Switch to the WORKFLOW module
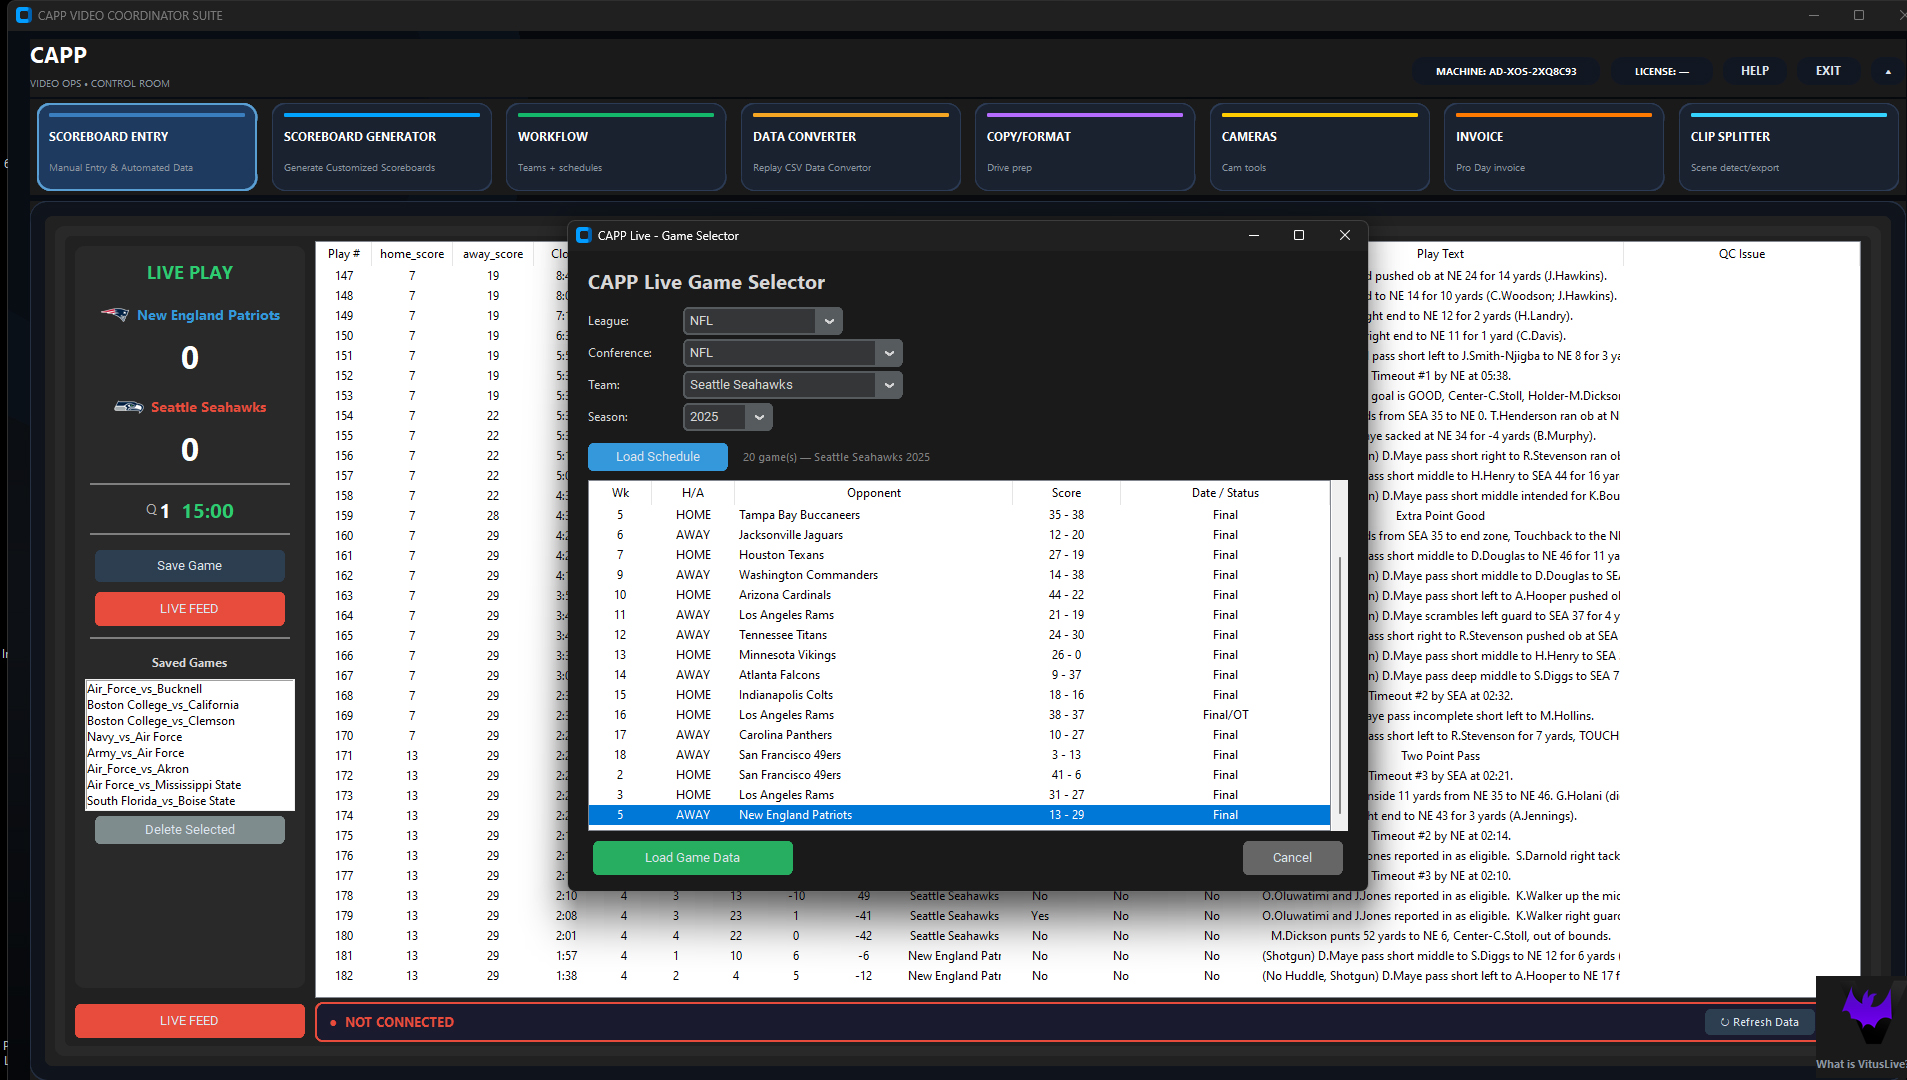Image resolution: width=1907 pixels, height=1080 pixels. pos(616,146)
